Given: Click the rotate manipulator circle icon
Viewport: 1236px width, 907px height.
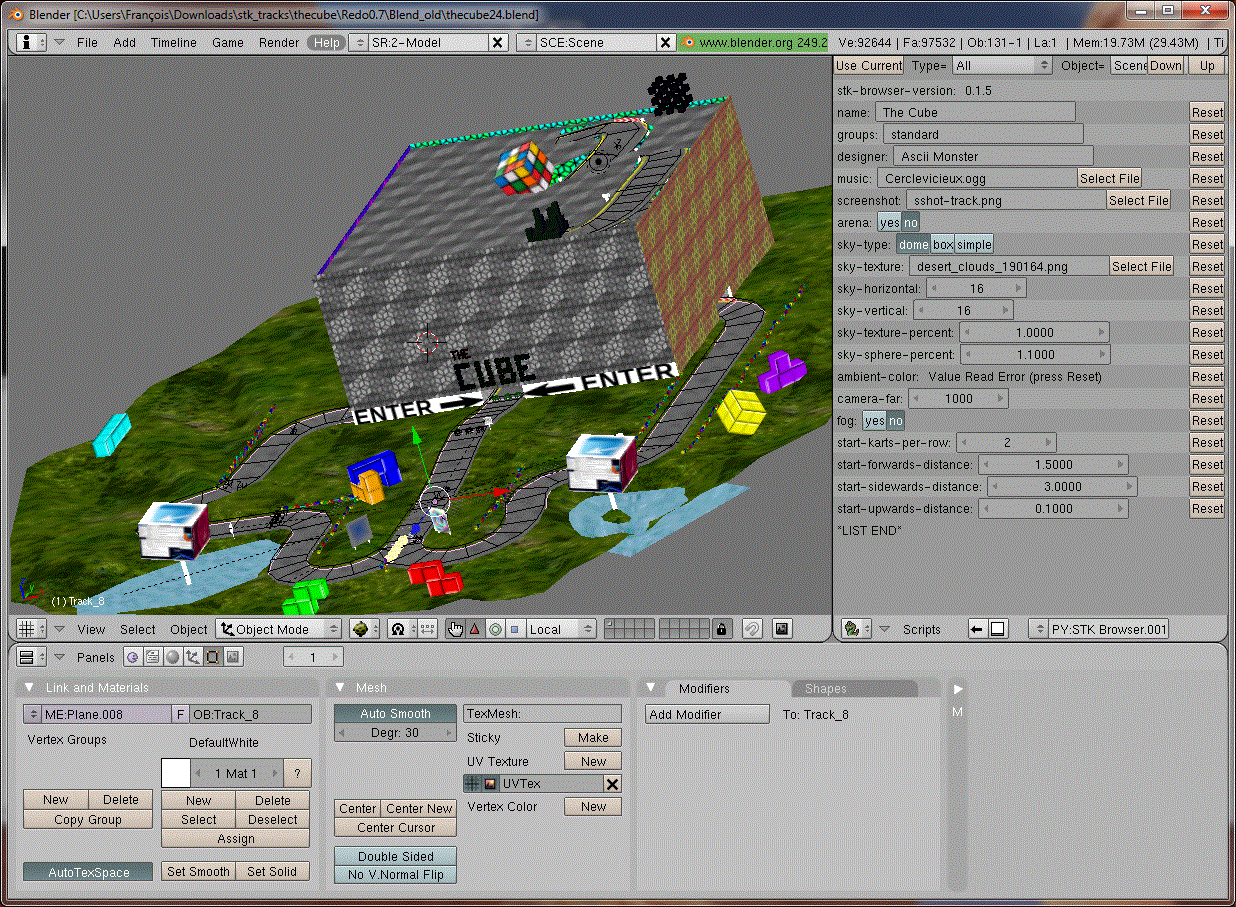Looking at the screenshot, I should pos(494,629).
